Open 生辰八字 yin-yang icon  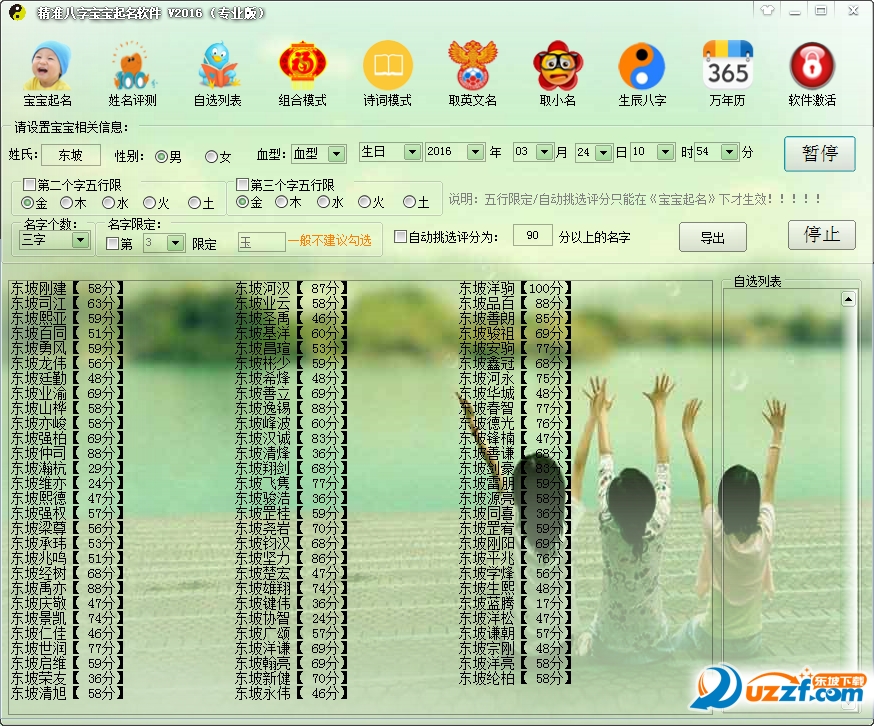point(642,73)
